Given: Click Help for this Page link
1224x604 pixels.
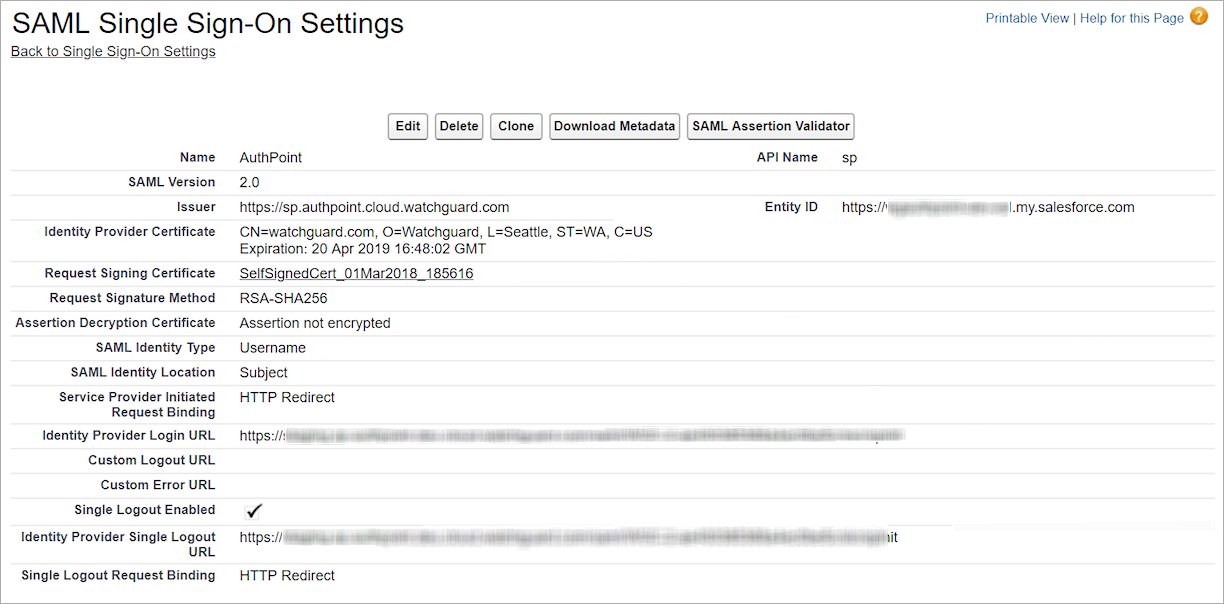Looking at the screenshot, I should click(x=1131, y=18).
